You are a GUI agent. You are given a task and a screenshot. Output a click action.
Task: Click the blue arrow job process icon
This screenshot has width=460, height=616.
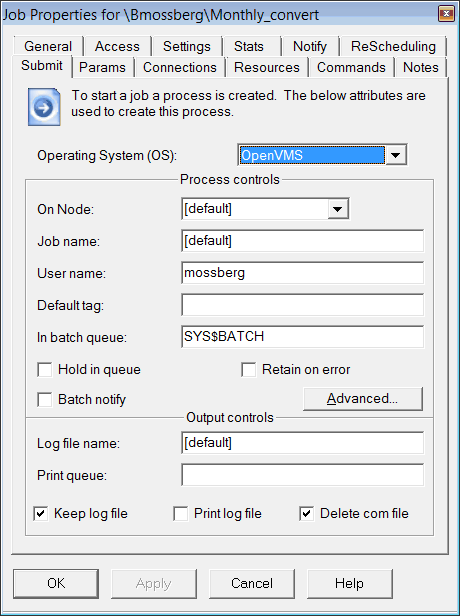(44, 107)
